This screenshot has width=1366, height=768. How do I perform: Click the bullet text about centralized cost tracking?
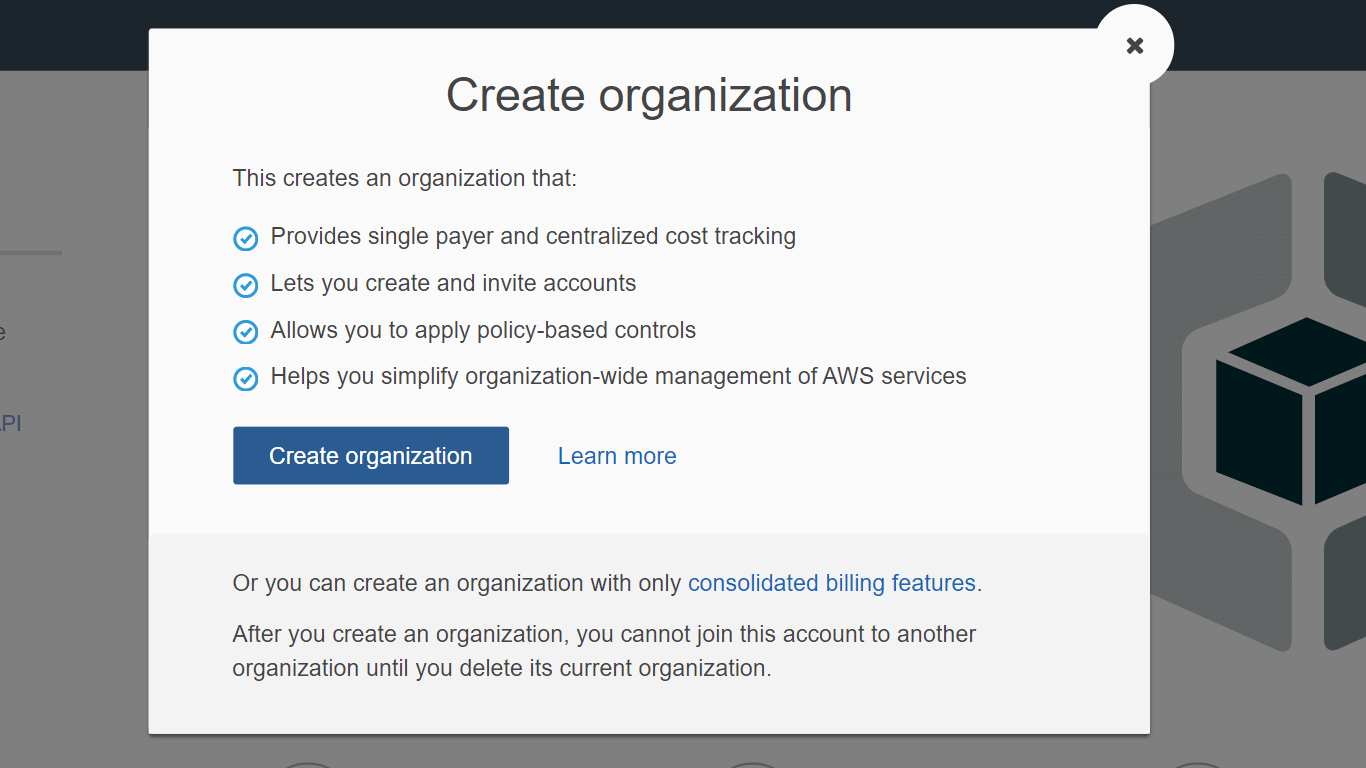pyautogui.click(x=533, y=236)
